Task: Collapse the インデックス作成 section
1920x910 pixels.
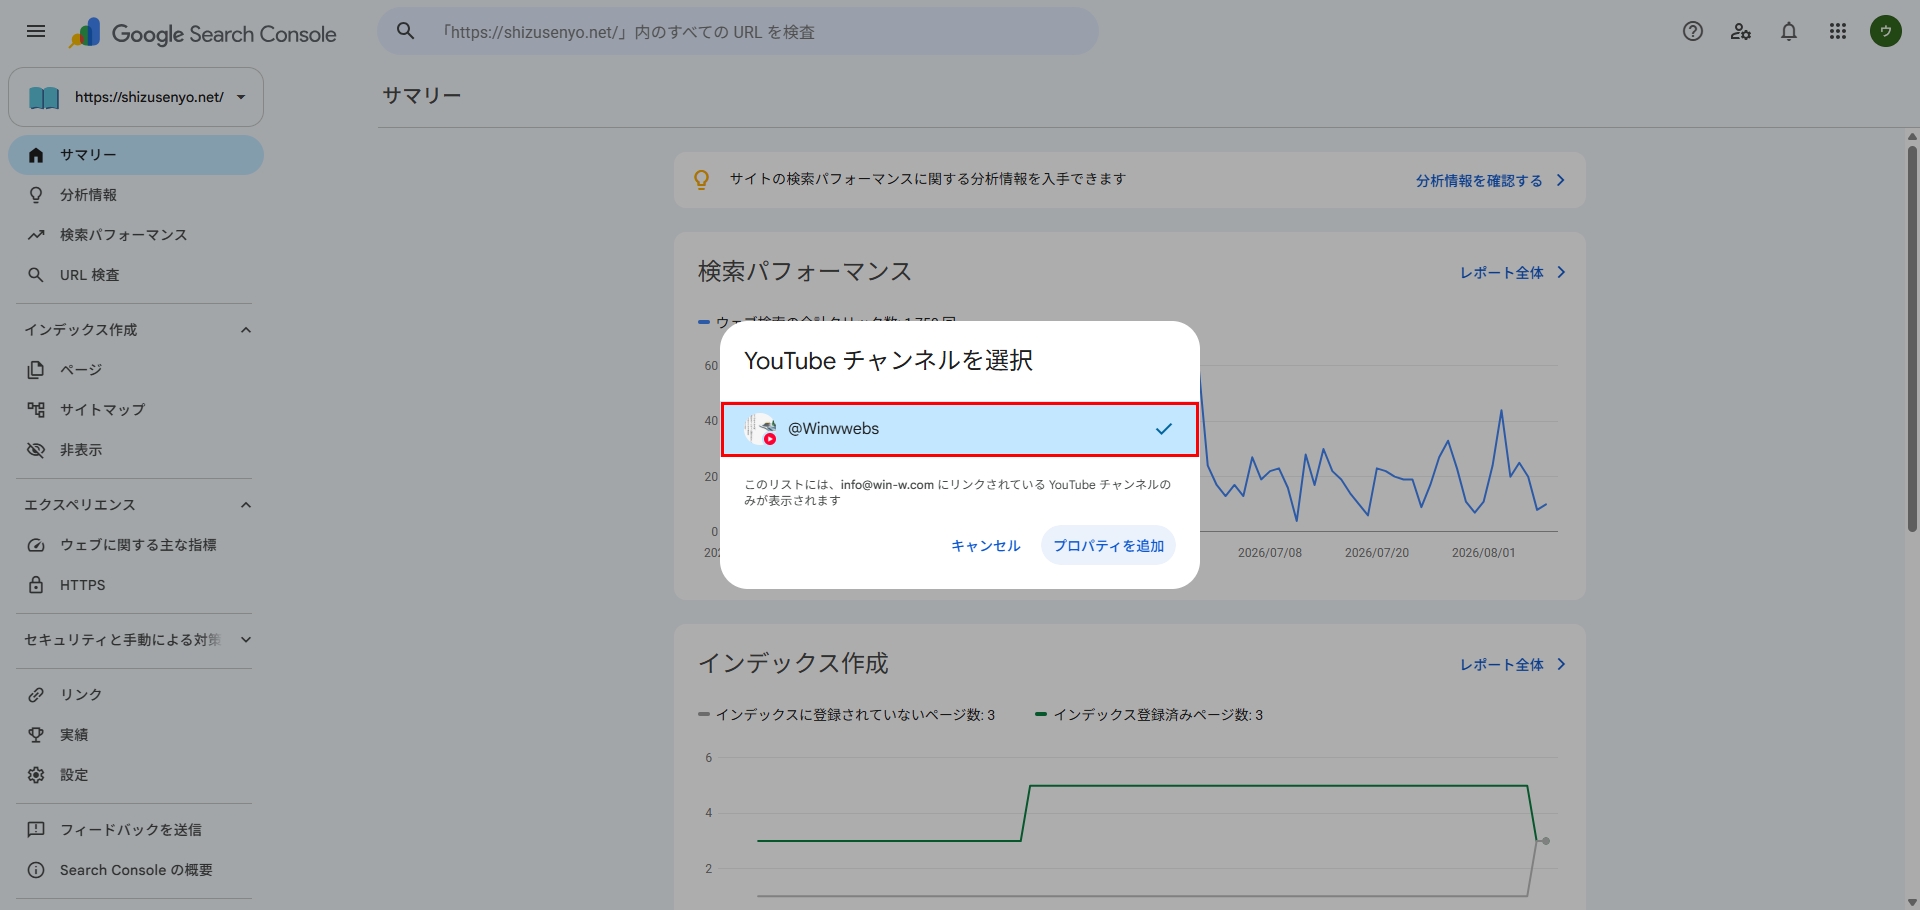Action: (x=246, y=330)
